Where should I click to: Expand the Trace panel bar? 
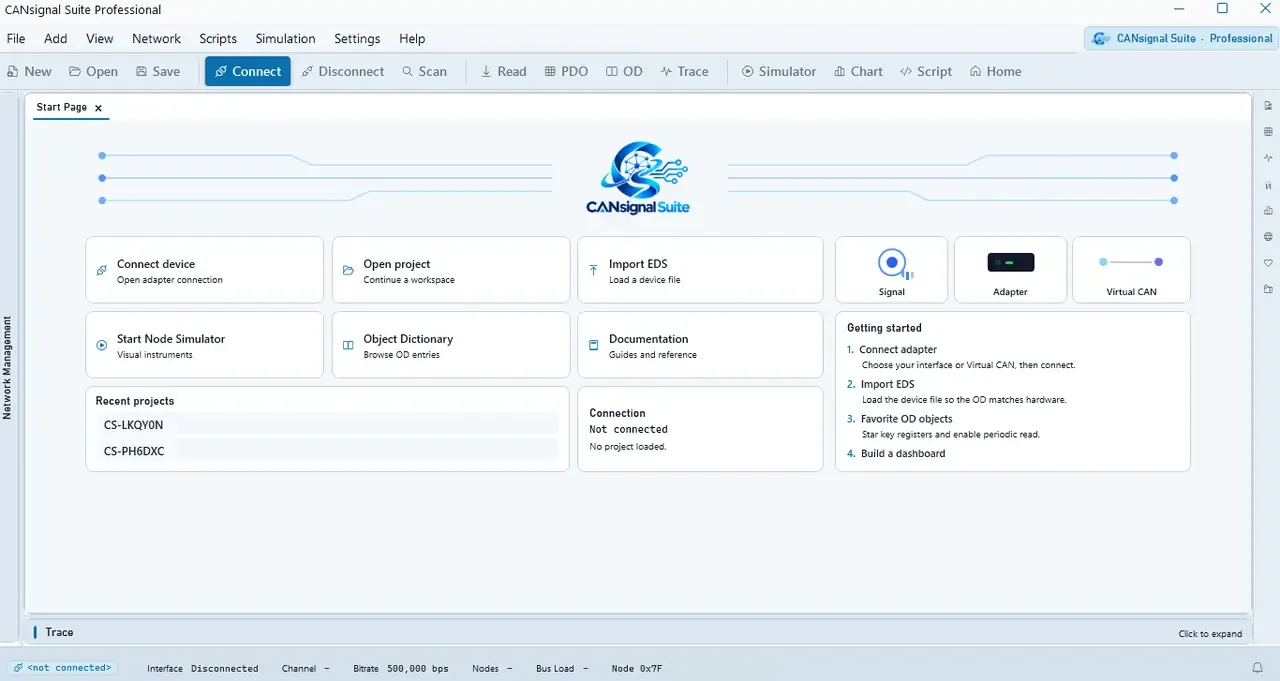(638, 632)
